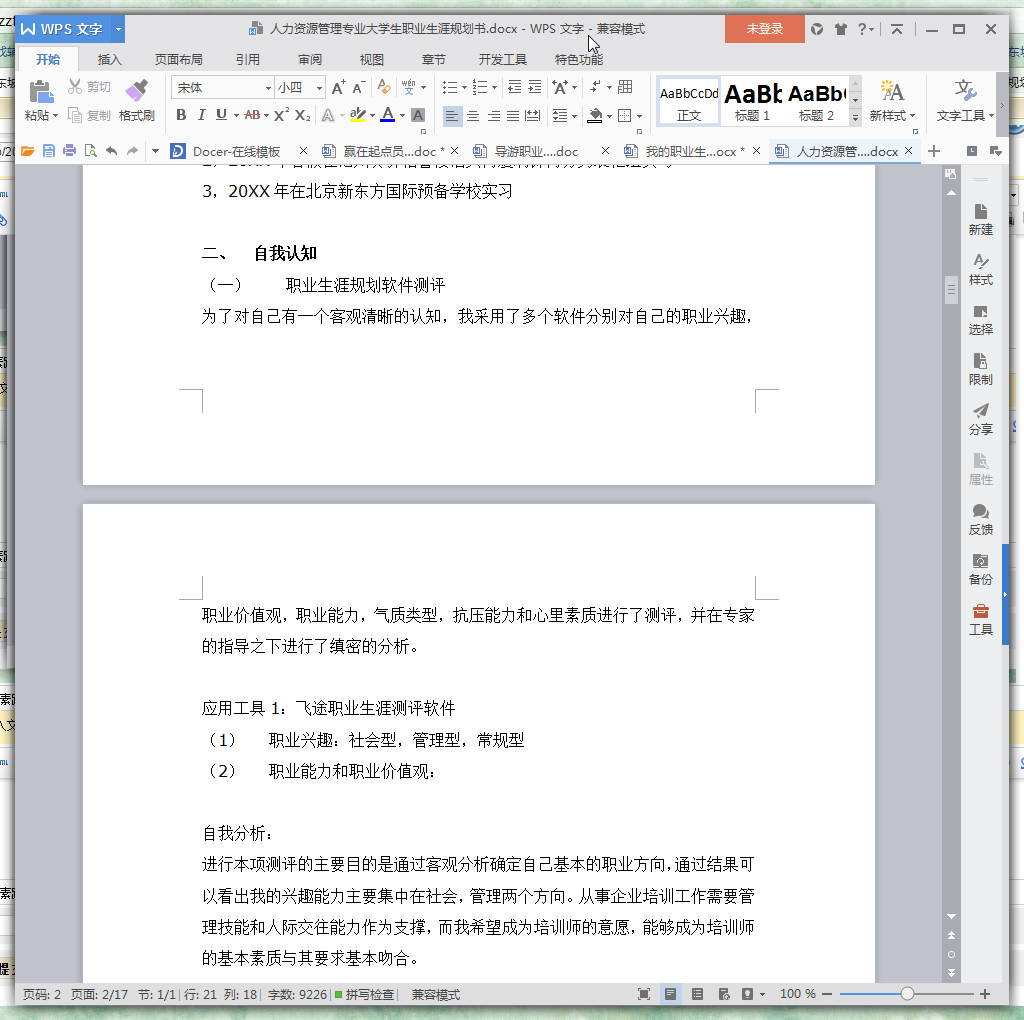Image resolution: width=1024 pixels, height=1020 pixels.
Task: Apply the 标题 1 style
Action: tap(752, 102)
